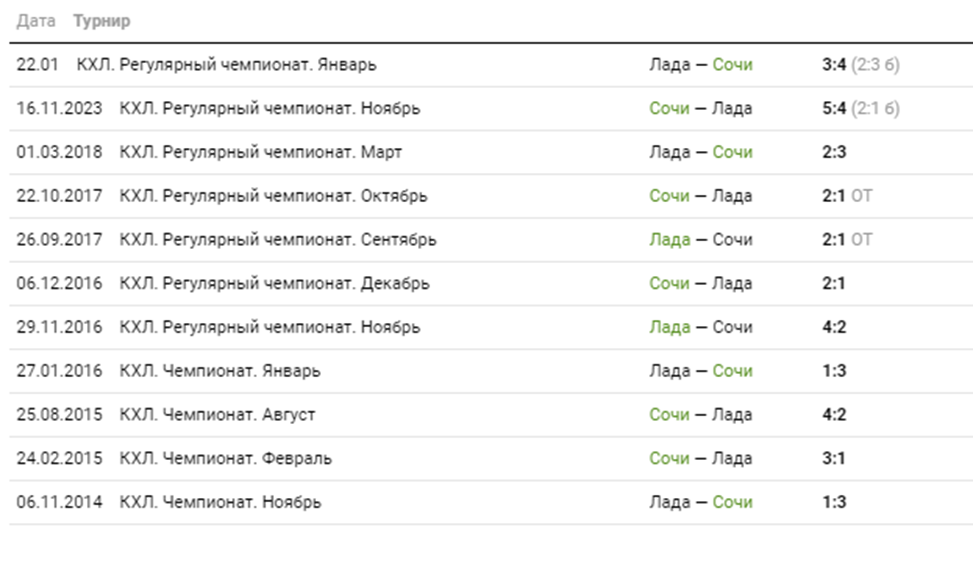
Task: Click score 4:2 of the 29.11.2016 match
Action: [x=833, y=327]
